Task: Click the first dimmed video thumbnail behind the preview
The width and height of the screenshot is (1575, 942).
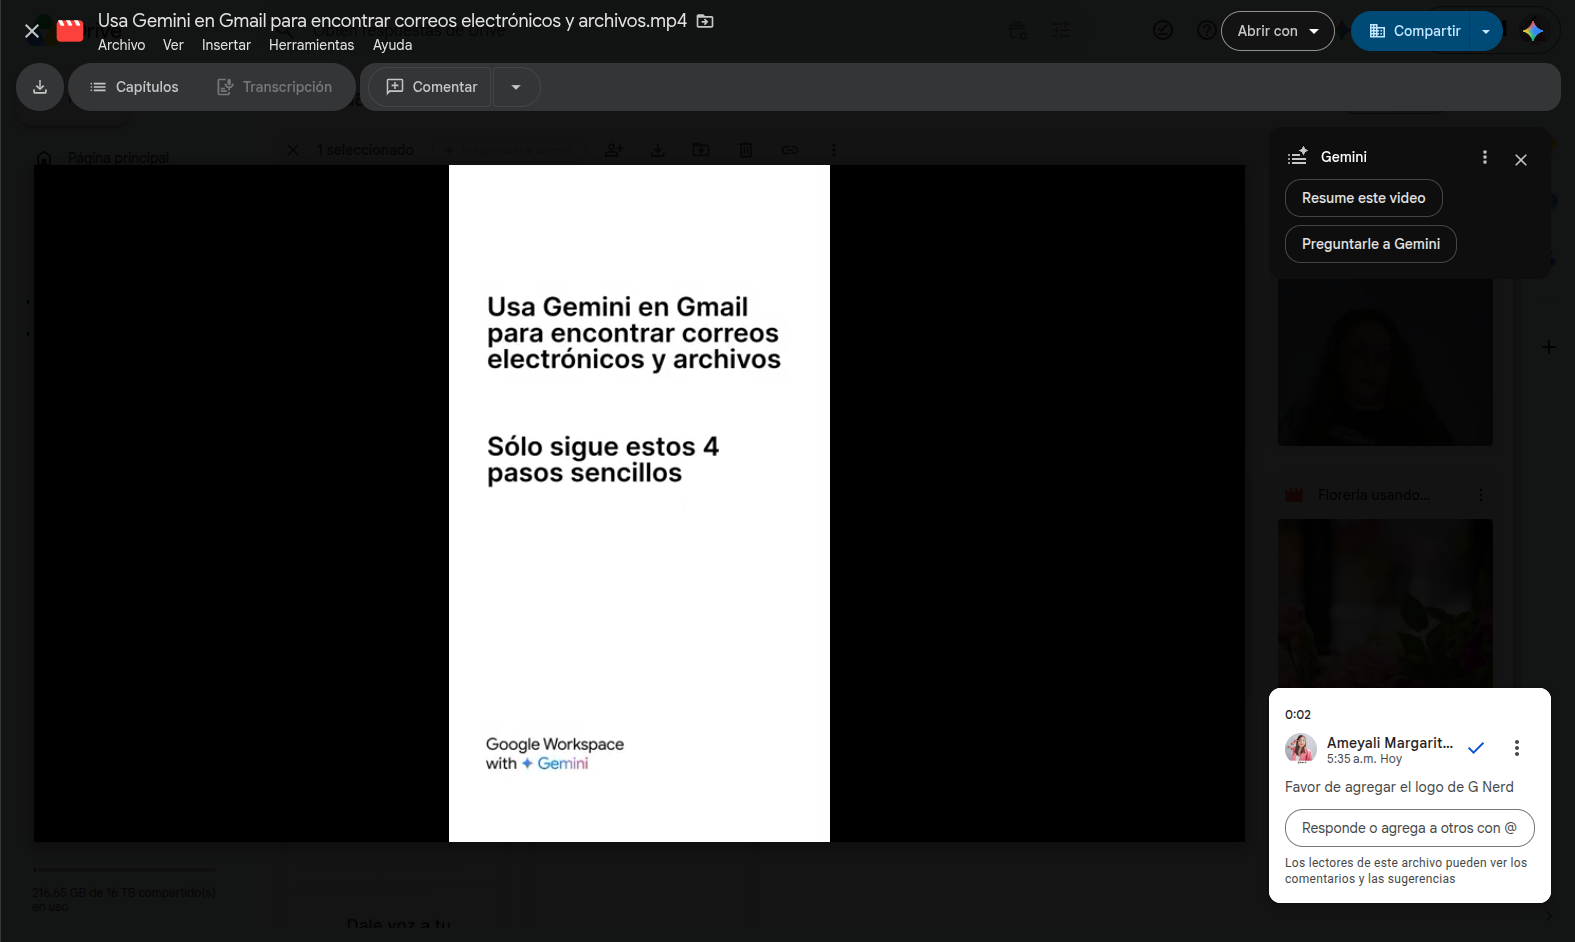Action: (1385, 362)
